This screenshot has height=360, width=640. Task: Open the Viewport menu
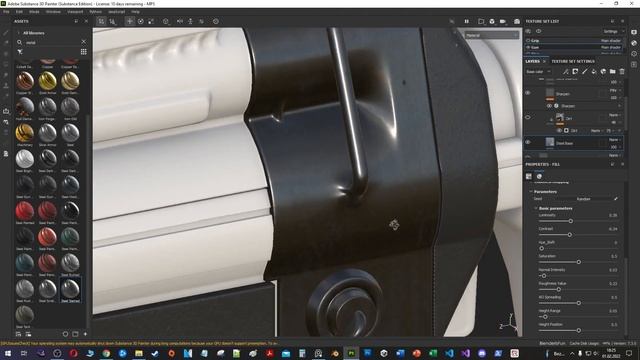(75, 12)
